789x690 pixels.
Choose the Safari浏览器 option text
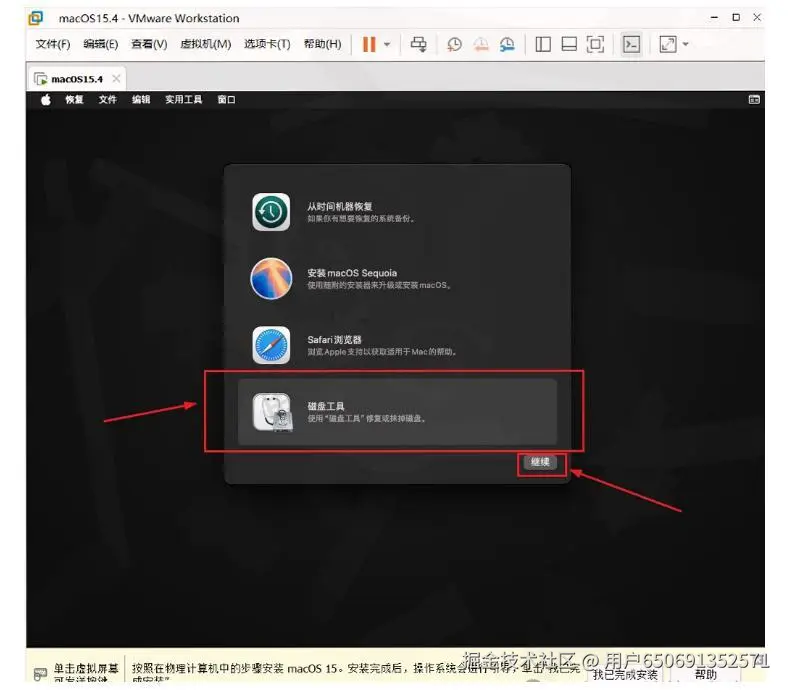click(334, 340)
